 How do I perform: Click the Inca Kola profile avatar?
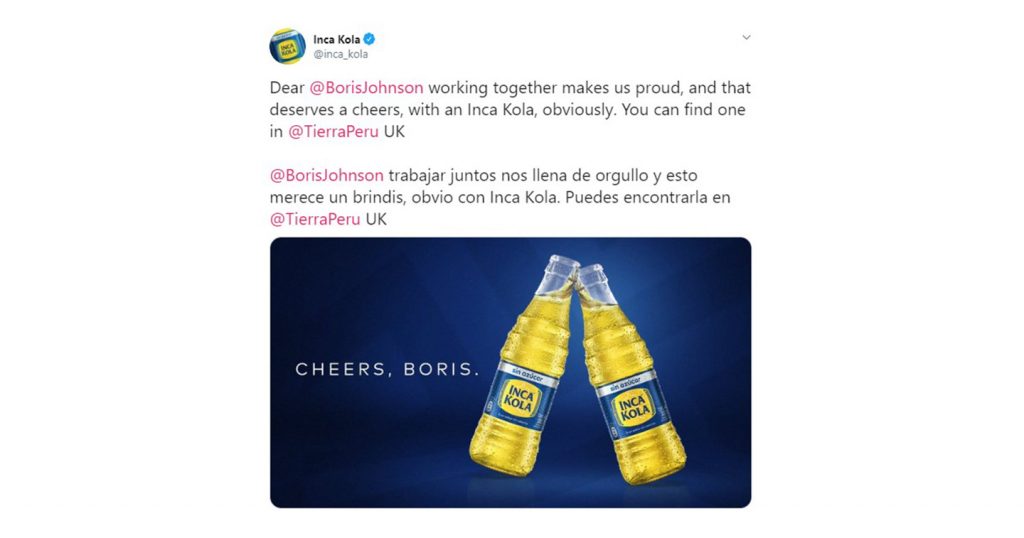(287, 46)
